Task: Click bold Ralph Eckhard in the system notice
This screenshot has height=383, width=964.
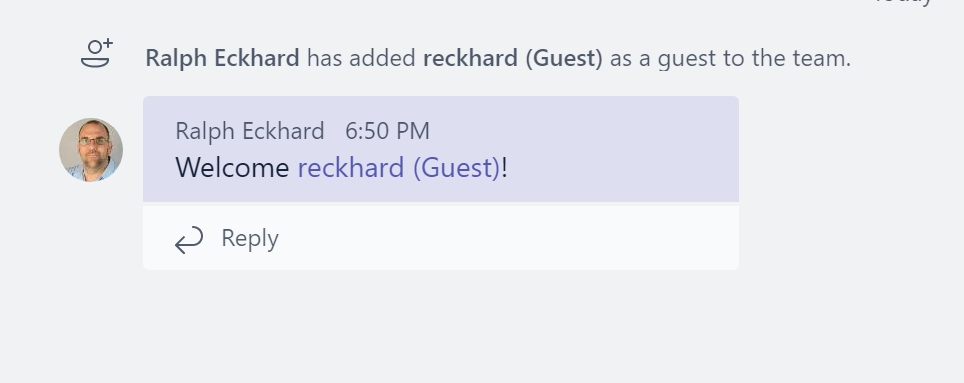Action: click(x=223, y=58)
